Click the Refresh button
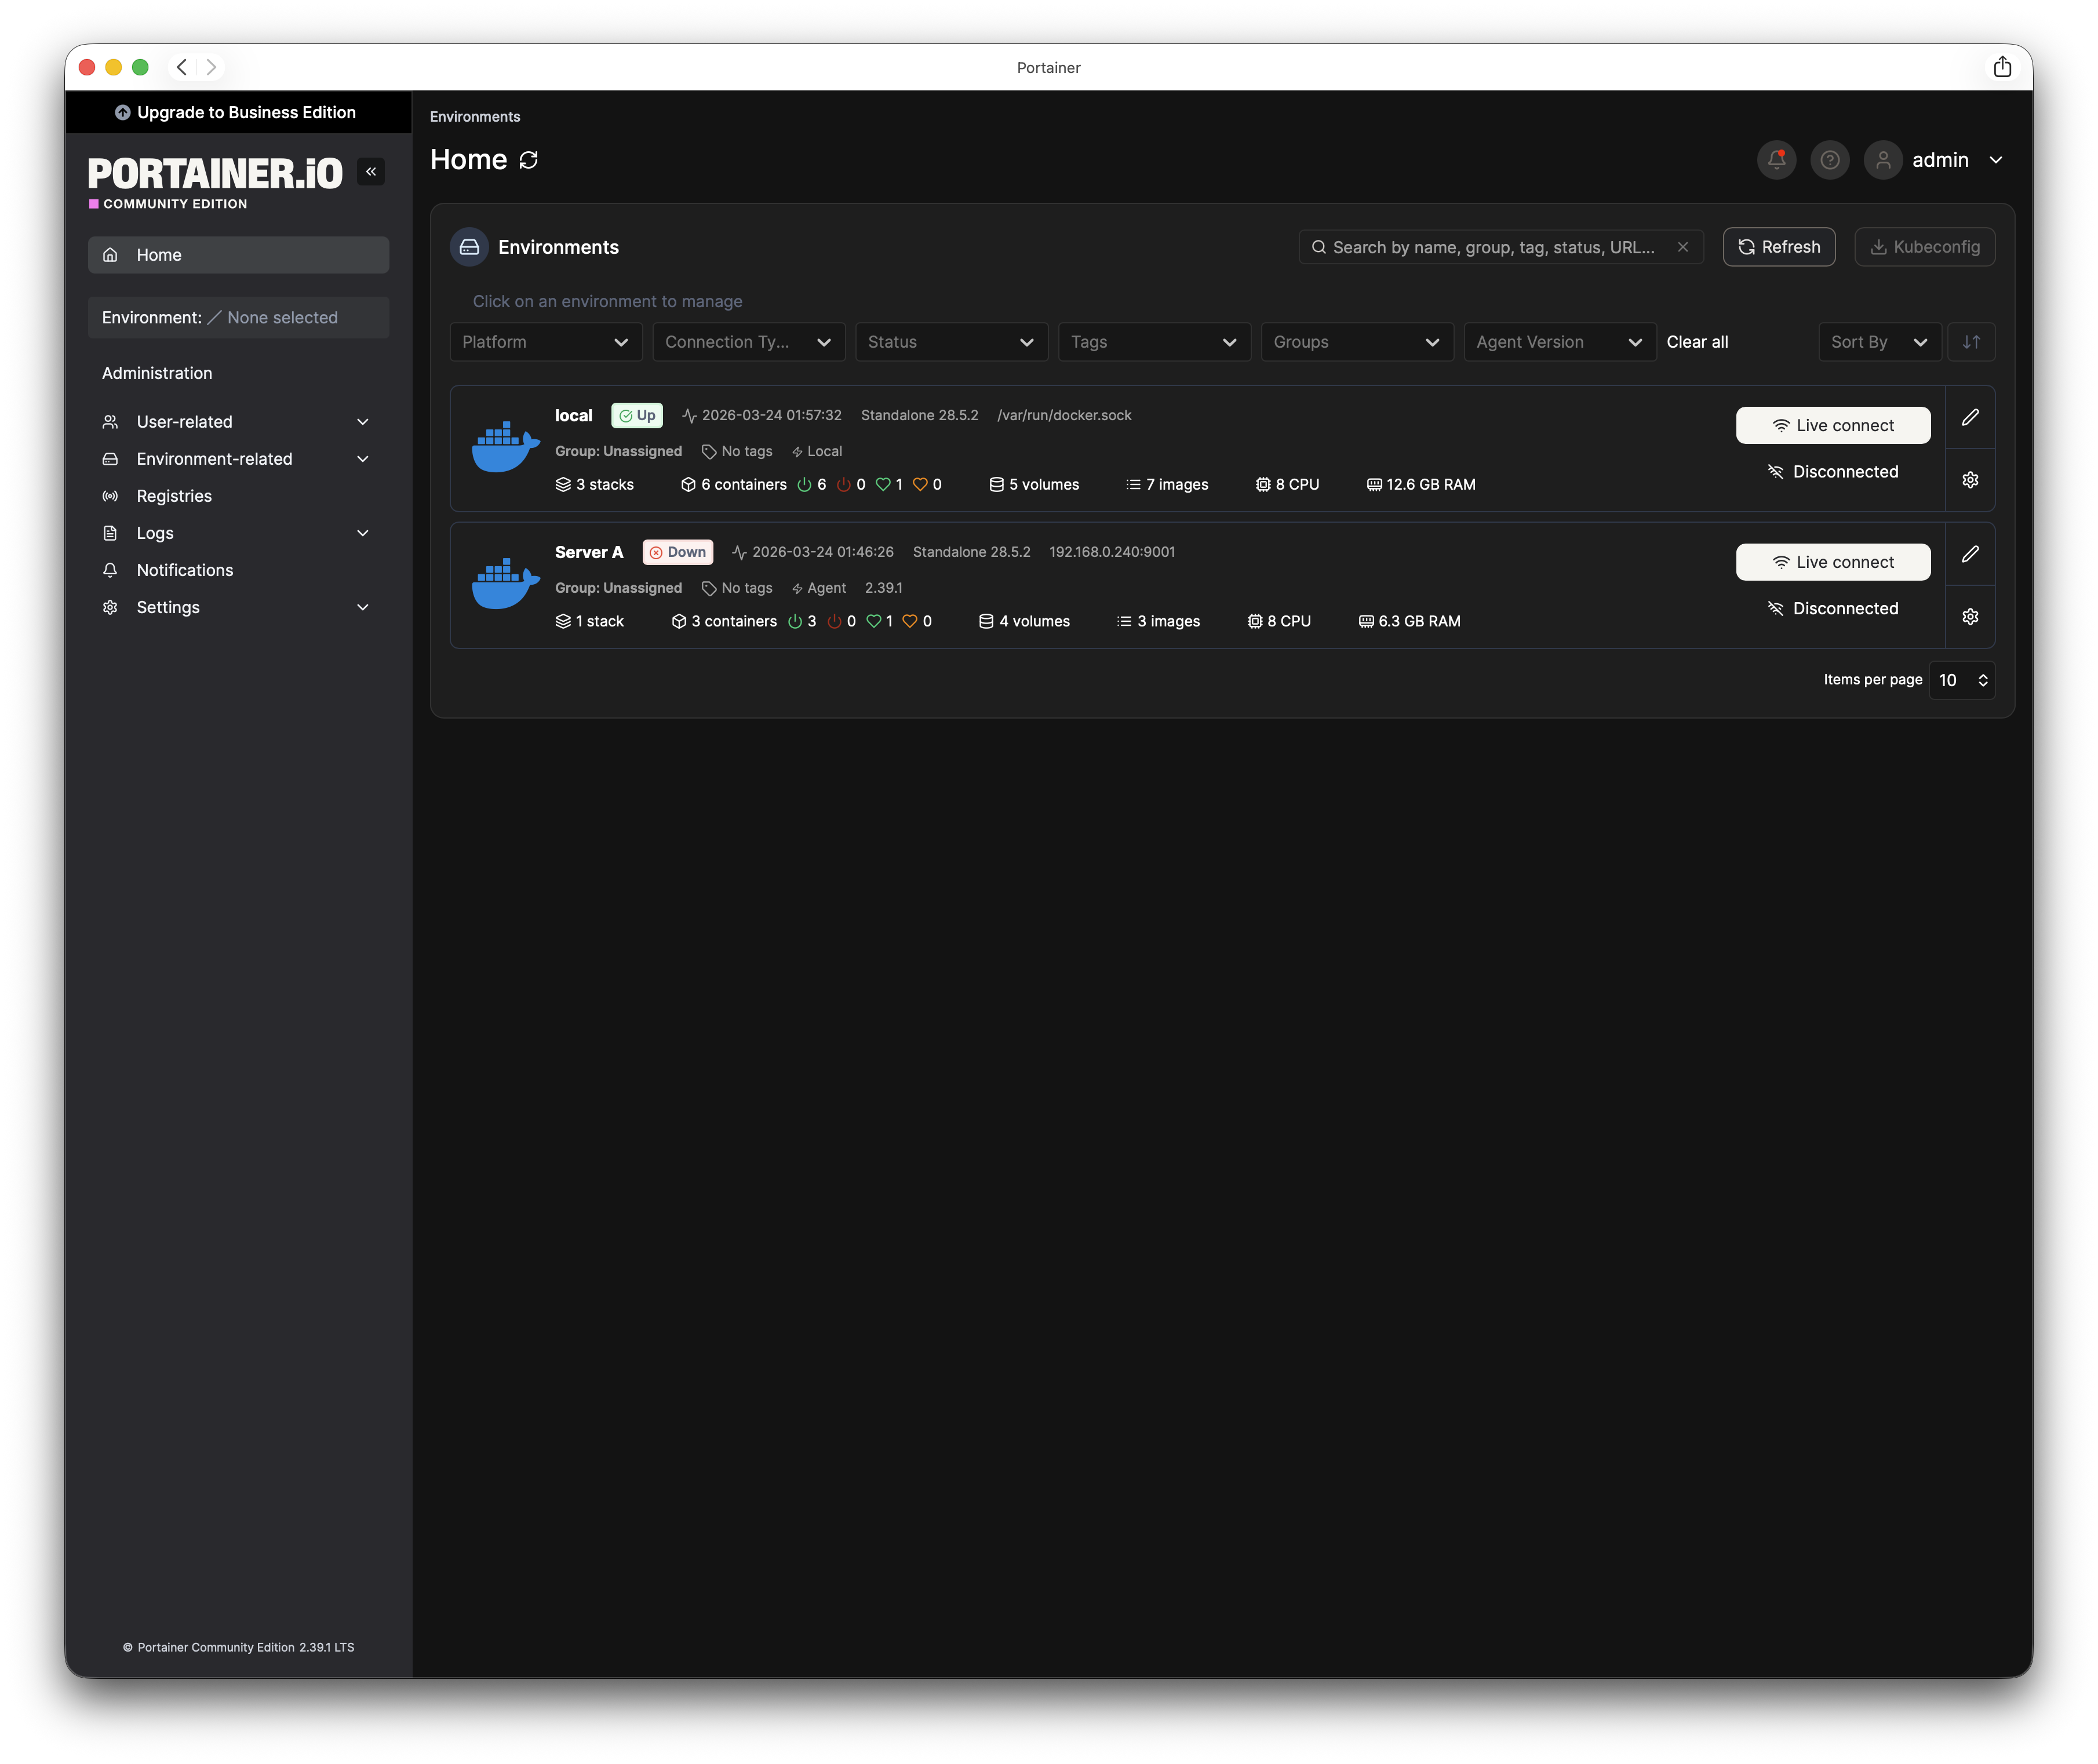Viewport: 2098px width, 1764px height. [x=1778, y=247]
